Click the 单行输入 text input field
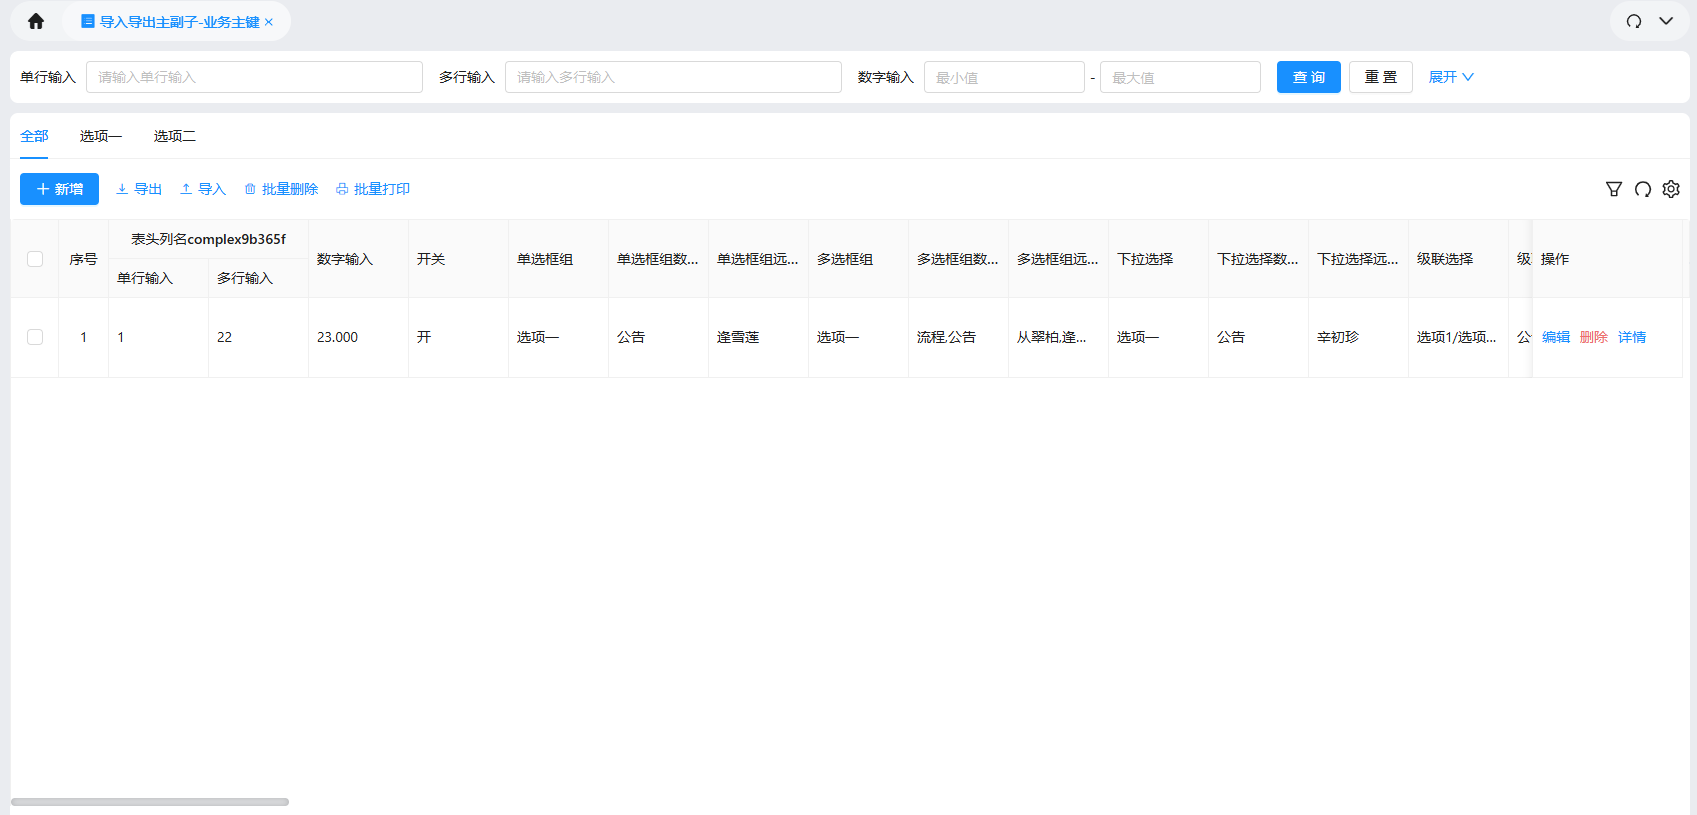 click(x=254, y=77)
